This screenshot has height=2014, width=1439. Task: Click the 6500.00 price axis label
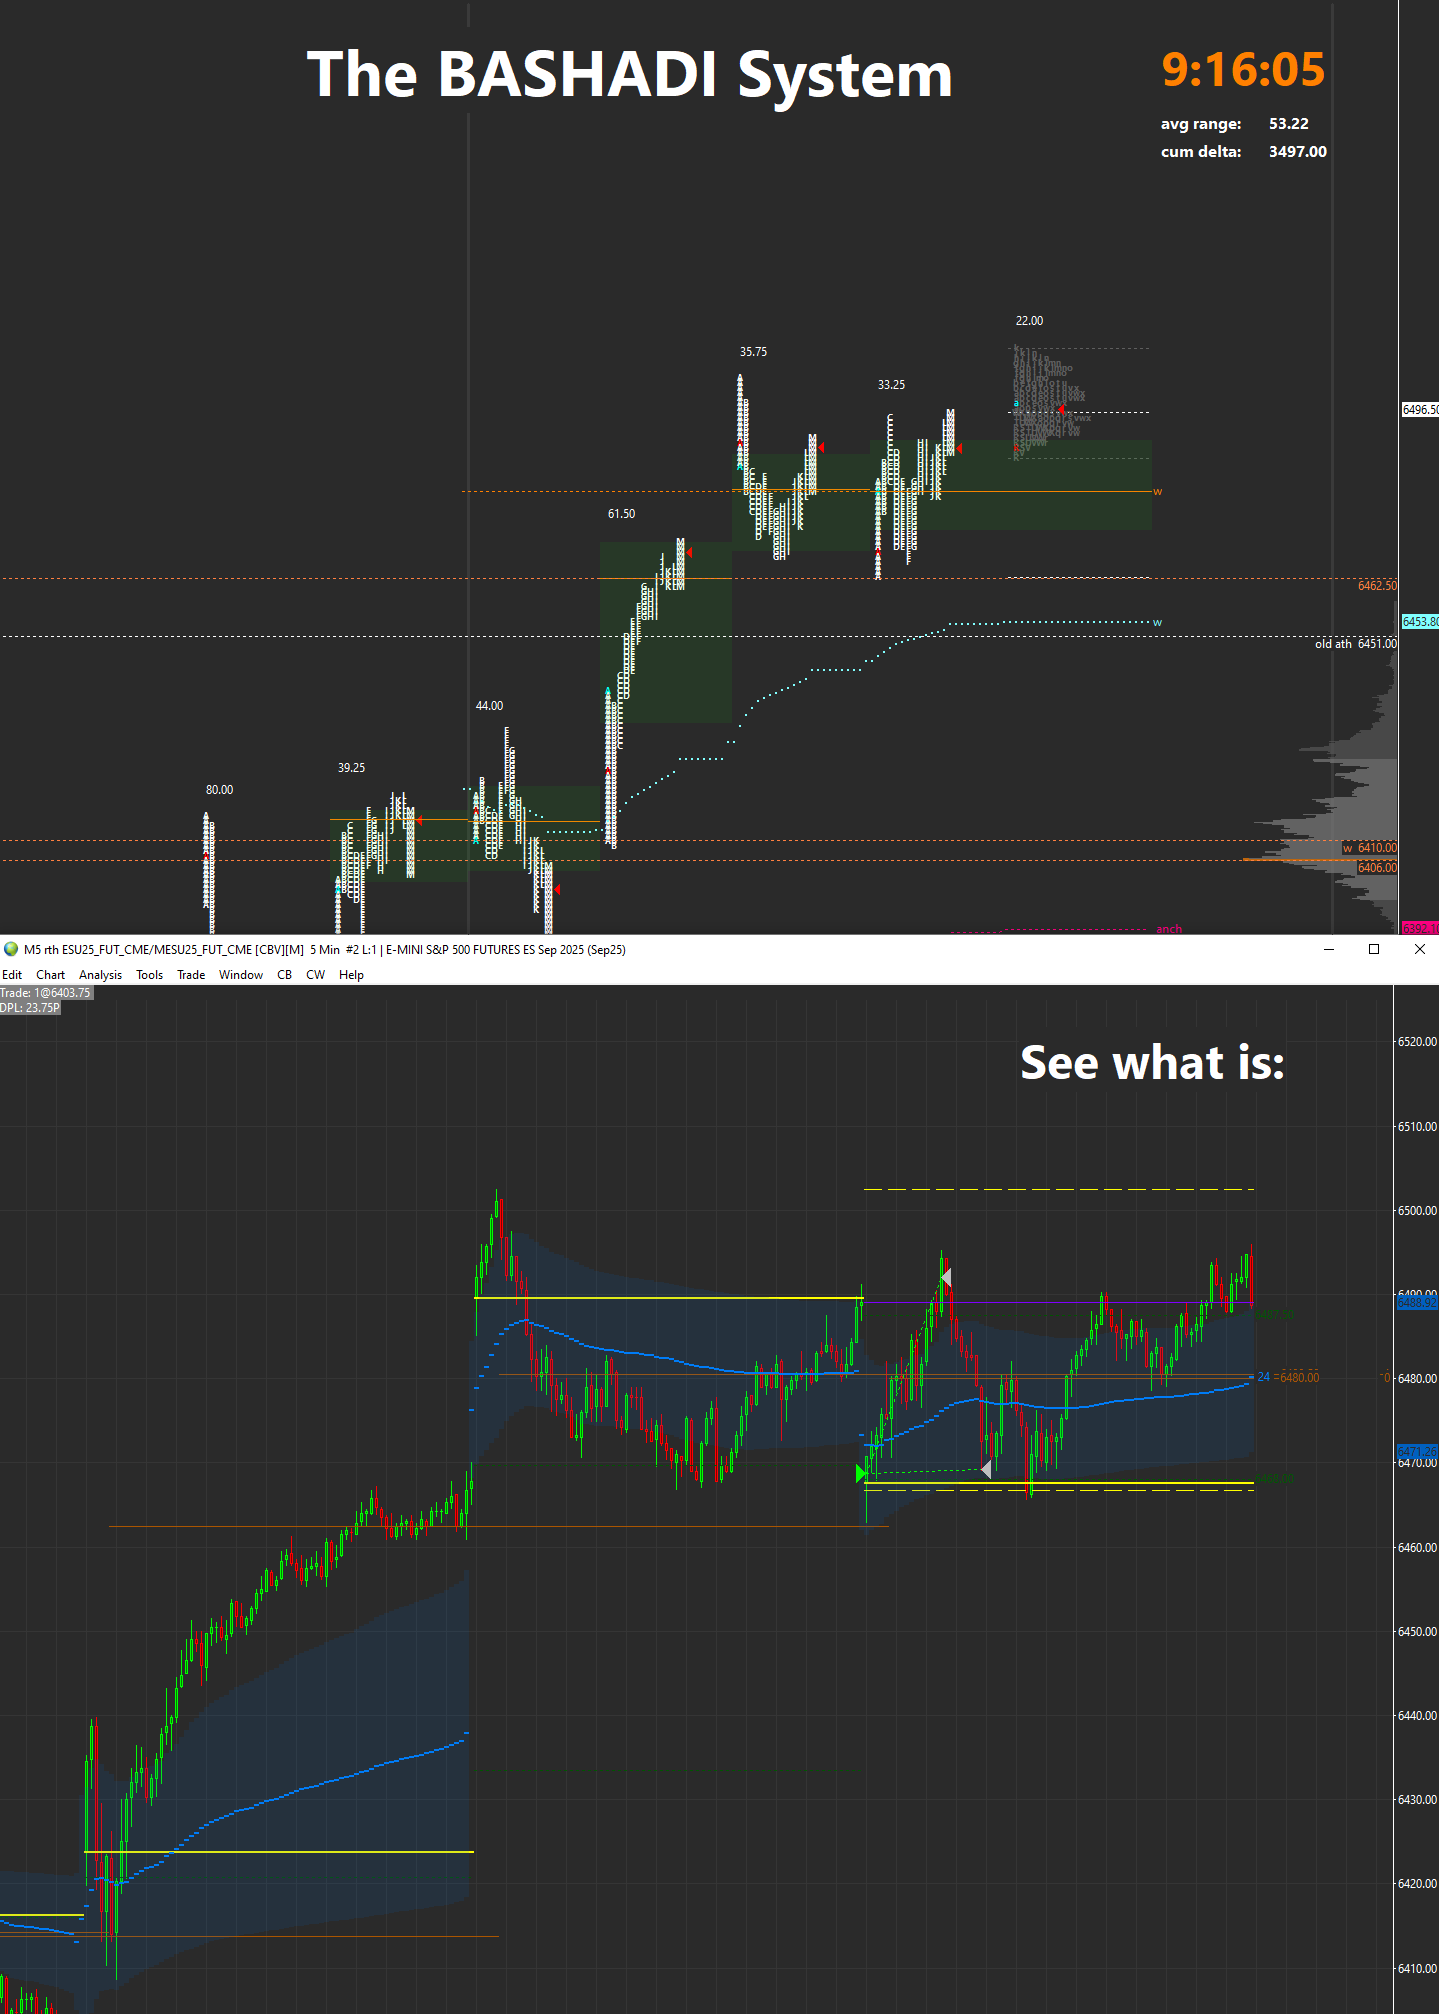tap(1417, 1211)
